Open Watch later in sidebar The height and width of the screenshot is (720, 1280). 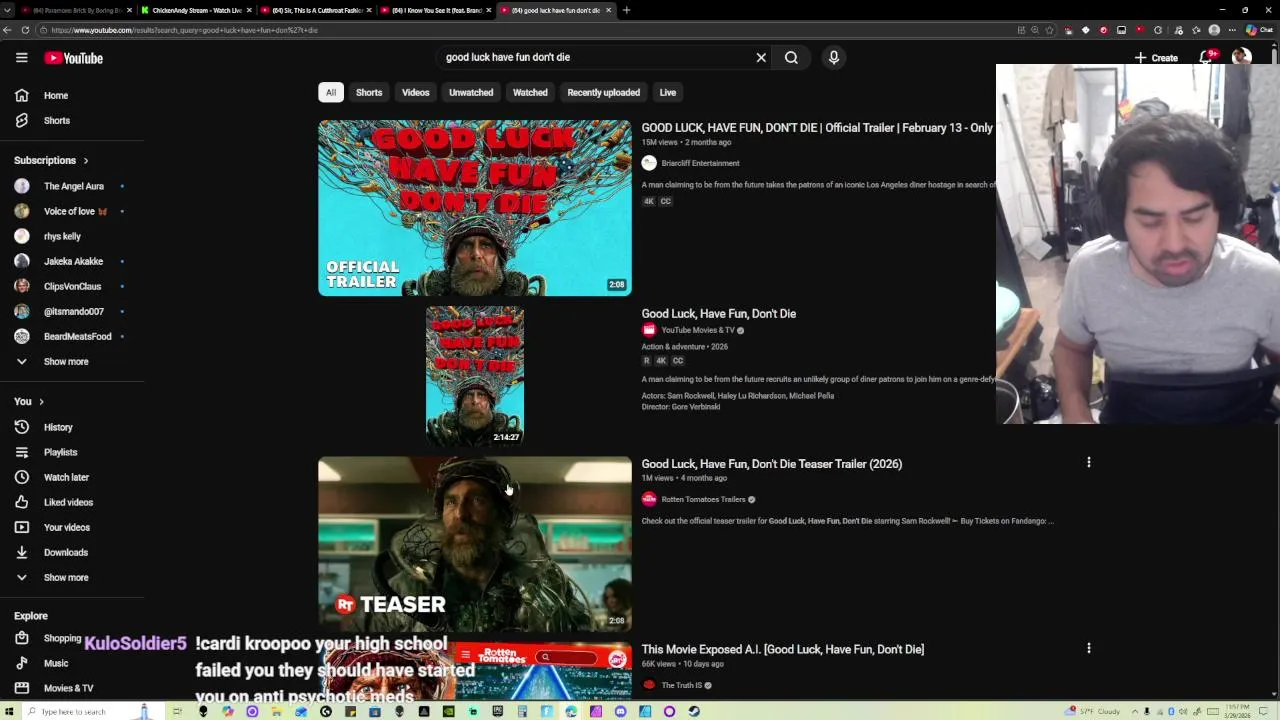(x=66, y=477)
